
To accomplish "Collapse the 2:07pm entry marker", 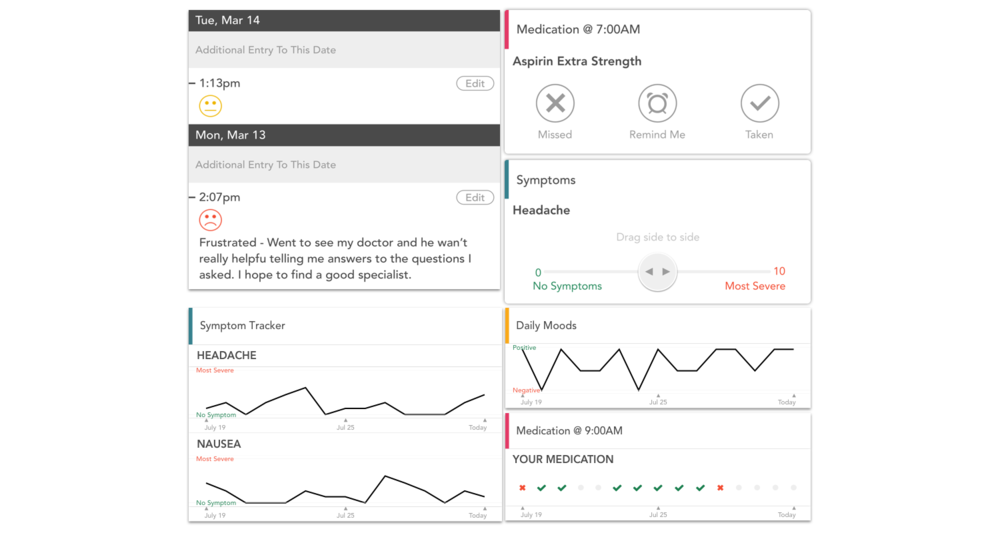I will (x=192, y=198).
